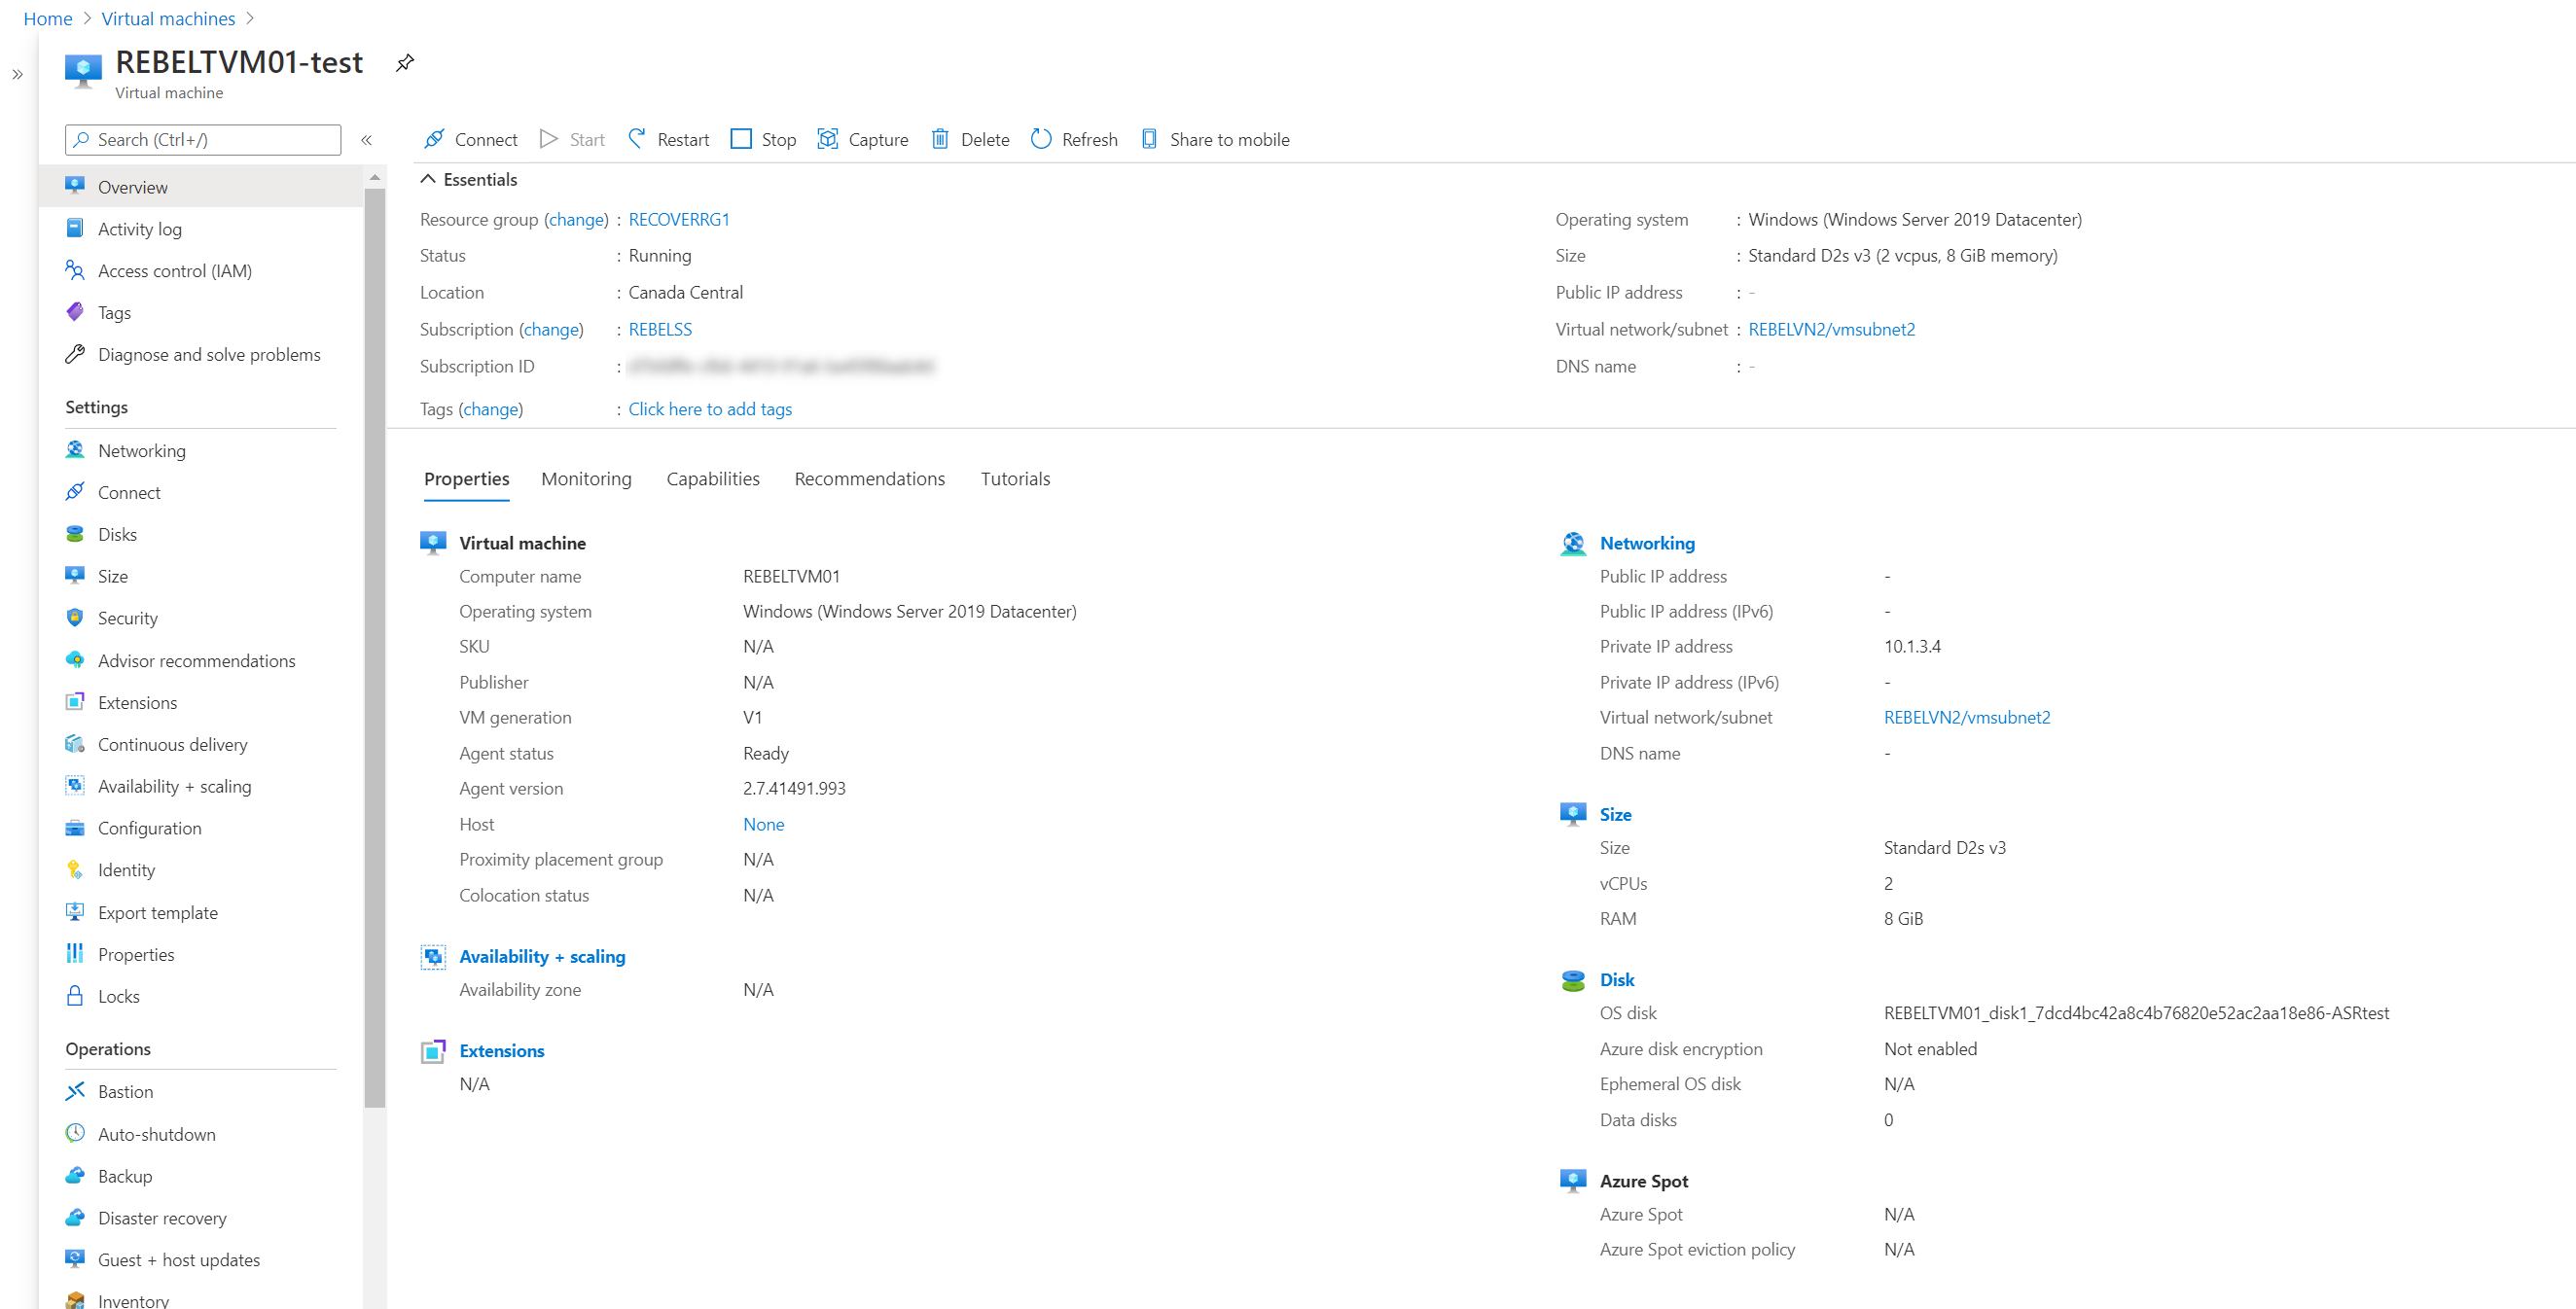This screenshot has width=2576, height=1309.
Task: Open Disk section heading link
Action: [1617, 979]
